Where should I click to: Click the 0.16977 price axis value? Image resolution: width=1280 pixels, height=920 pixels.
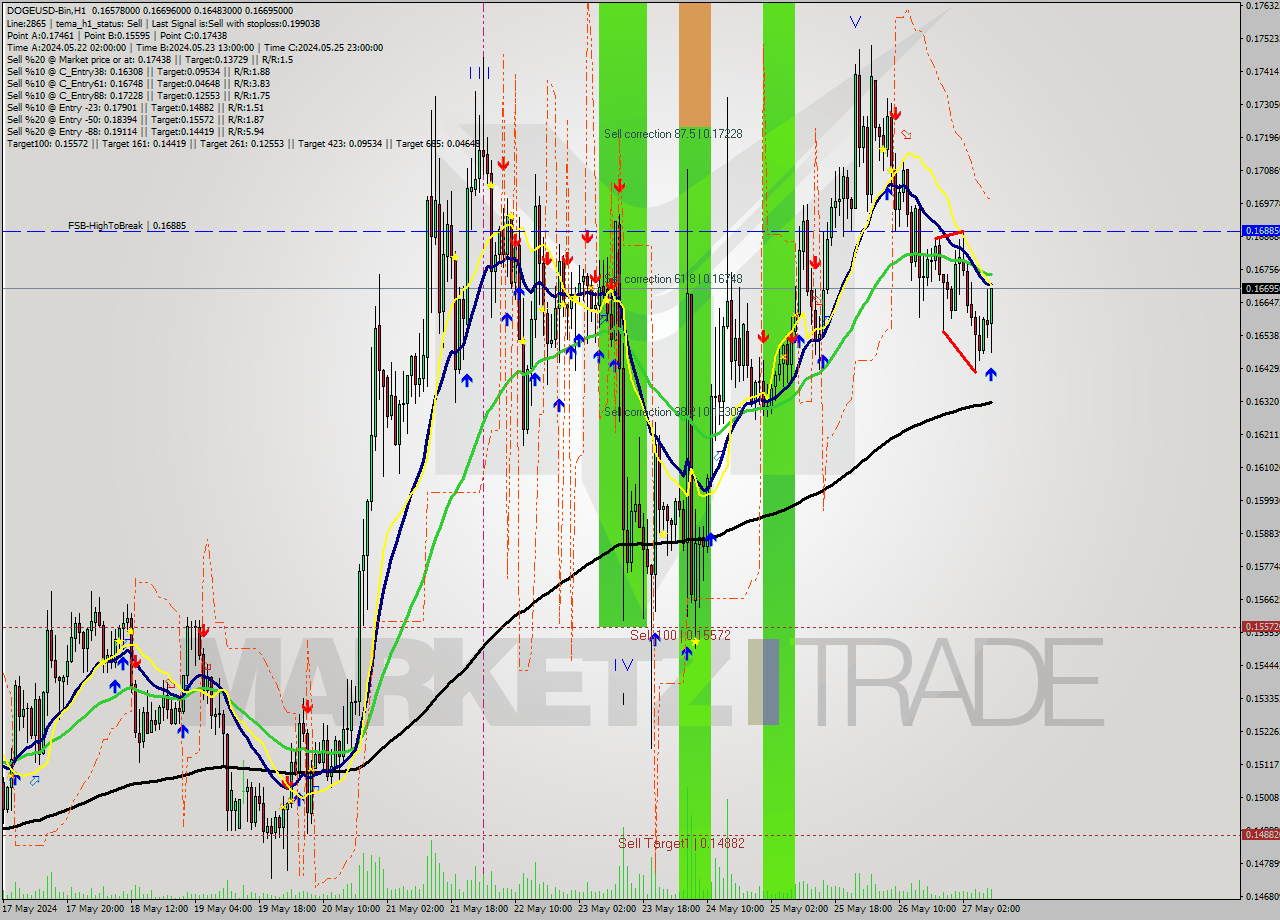1263,203
